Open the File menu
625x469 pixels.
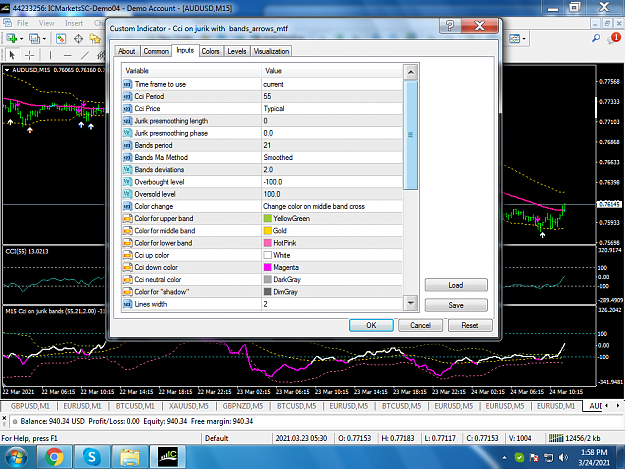tap(22, 23)
